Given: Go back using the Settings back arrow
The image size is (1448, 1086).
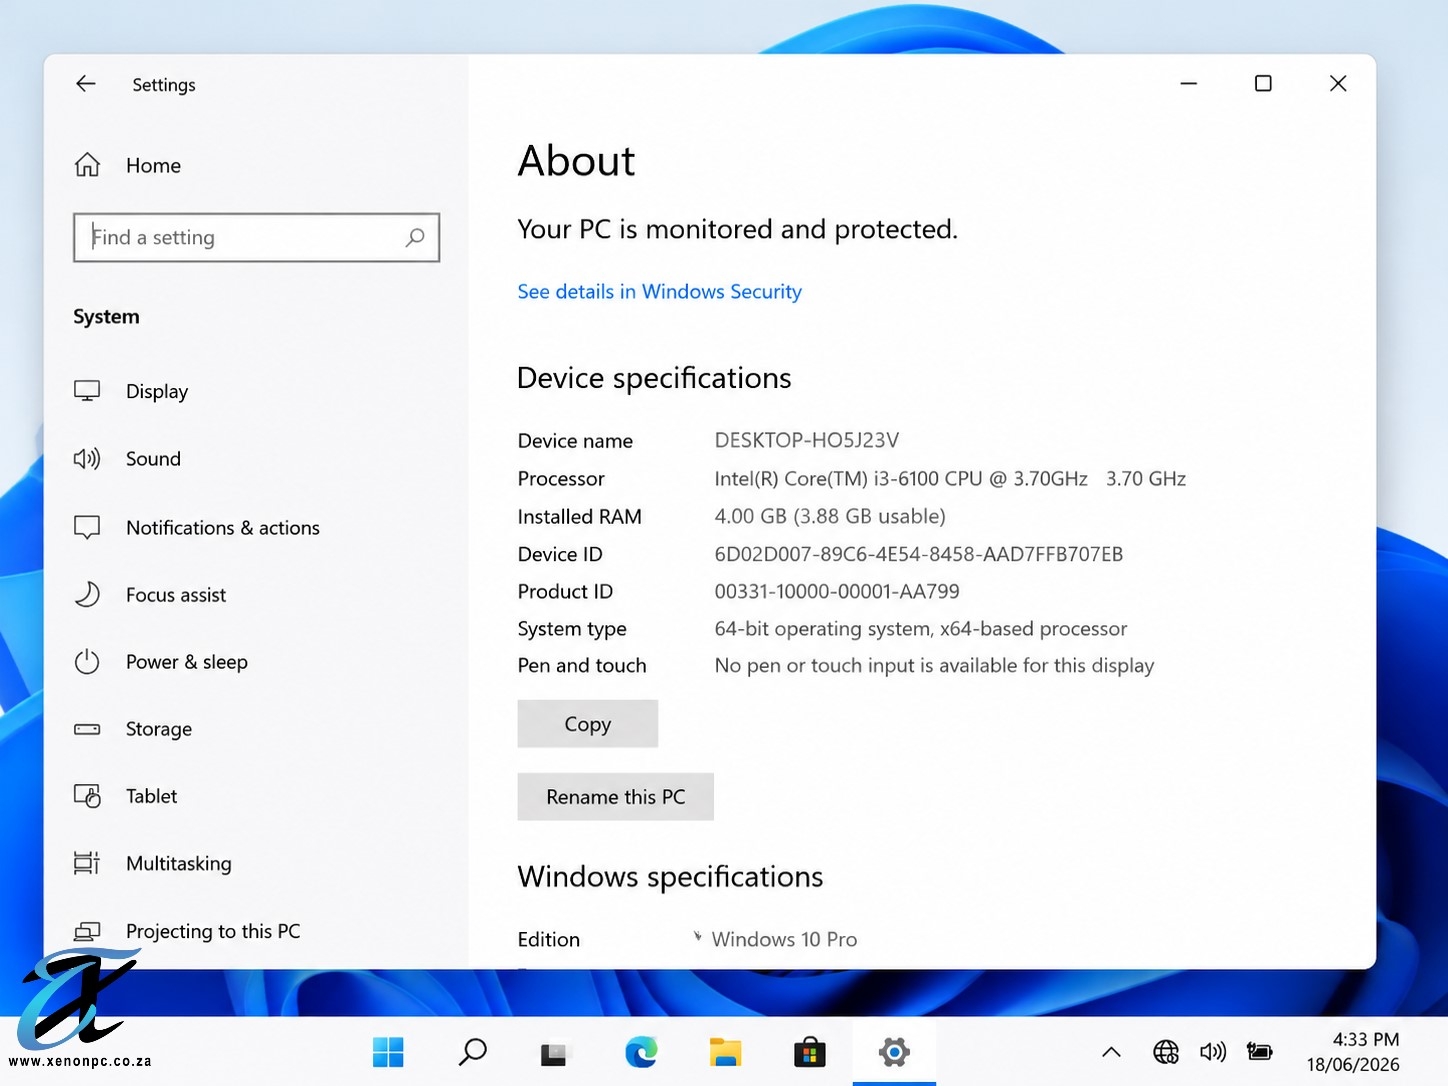Looking at the screenshot, I should (86, 84).
